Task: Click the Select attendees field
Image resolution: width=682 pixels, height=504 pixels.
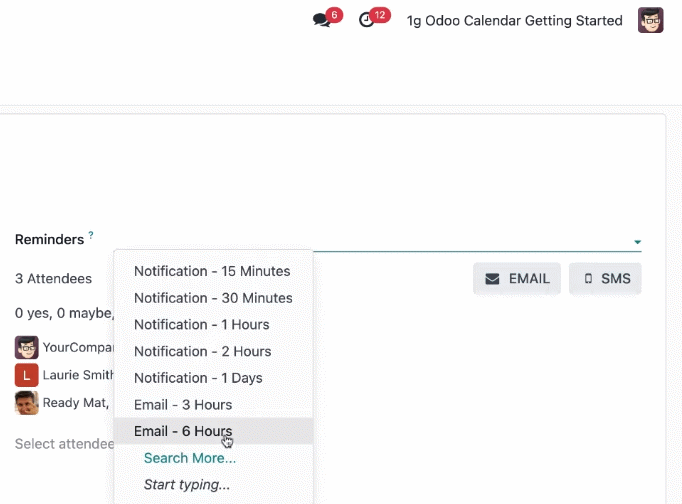Action: [64, 444]
